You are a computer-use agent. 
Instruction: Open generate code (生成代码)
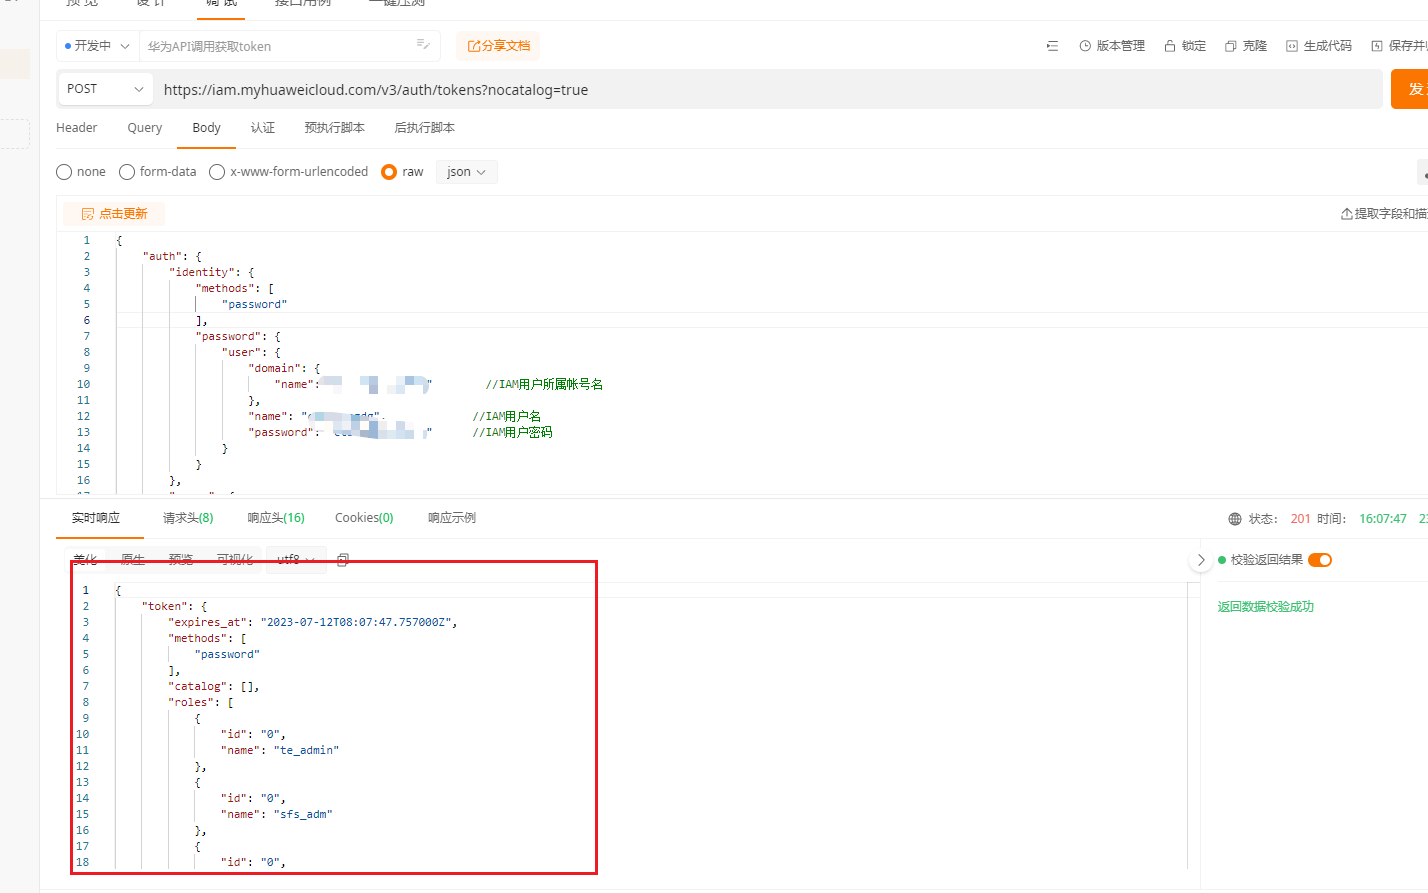point(1319,46)
